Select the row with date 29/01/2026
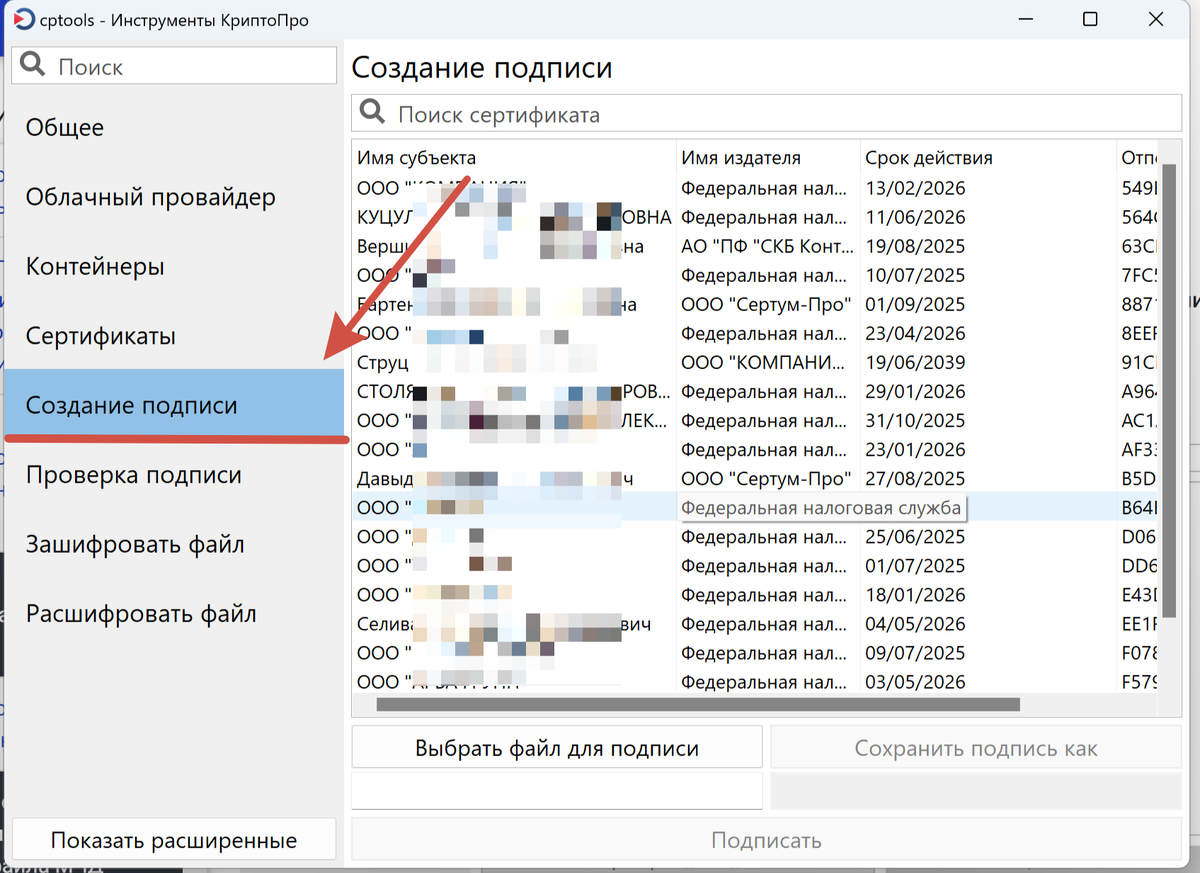This screenshot has width=1200, height=873. pos(755,391)
